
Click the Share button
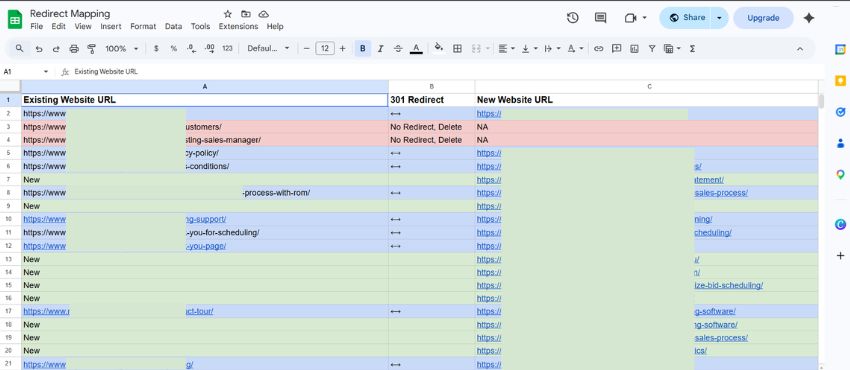tap(686, 18)
